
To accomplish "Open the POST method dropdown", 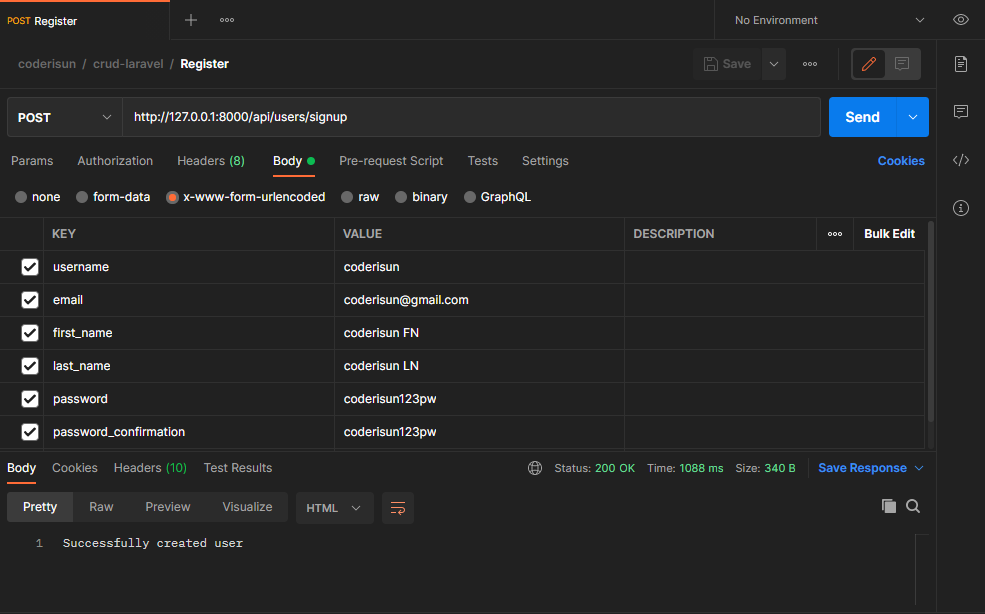I will (x=65, y=117).
